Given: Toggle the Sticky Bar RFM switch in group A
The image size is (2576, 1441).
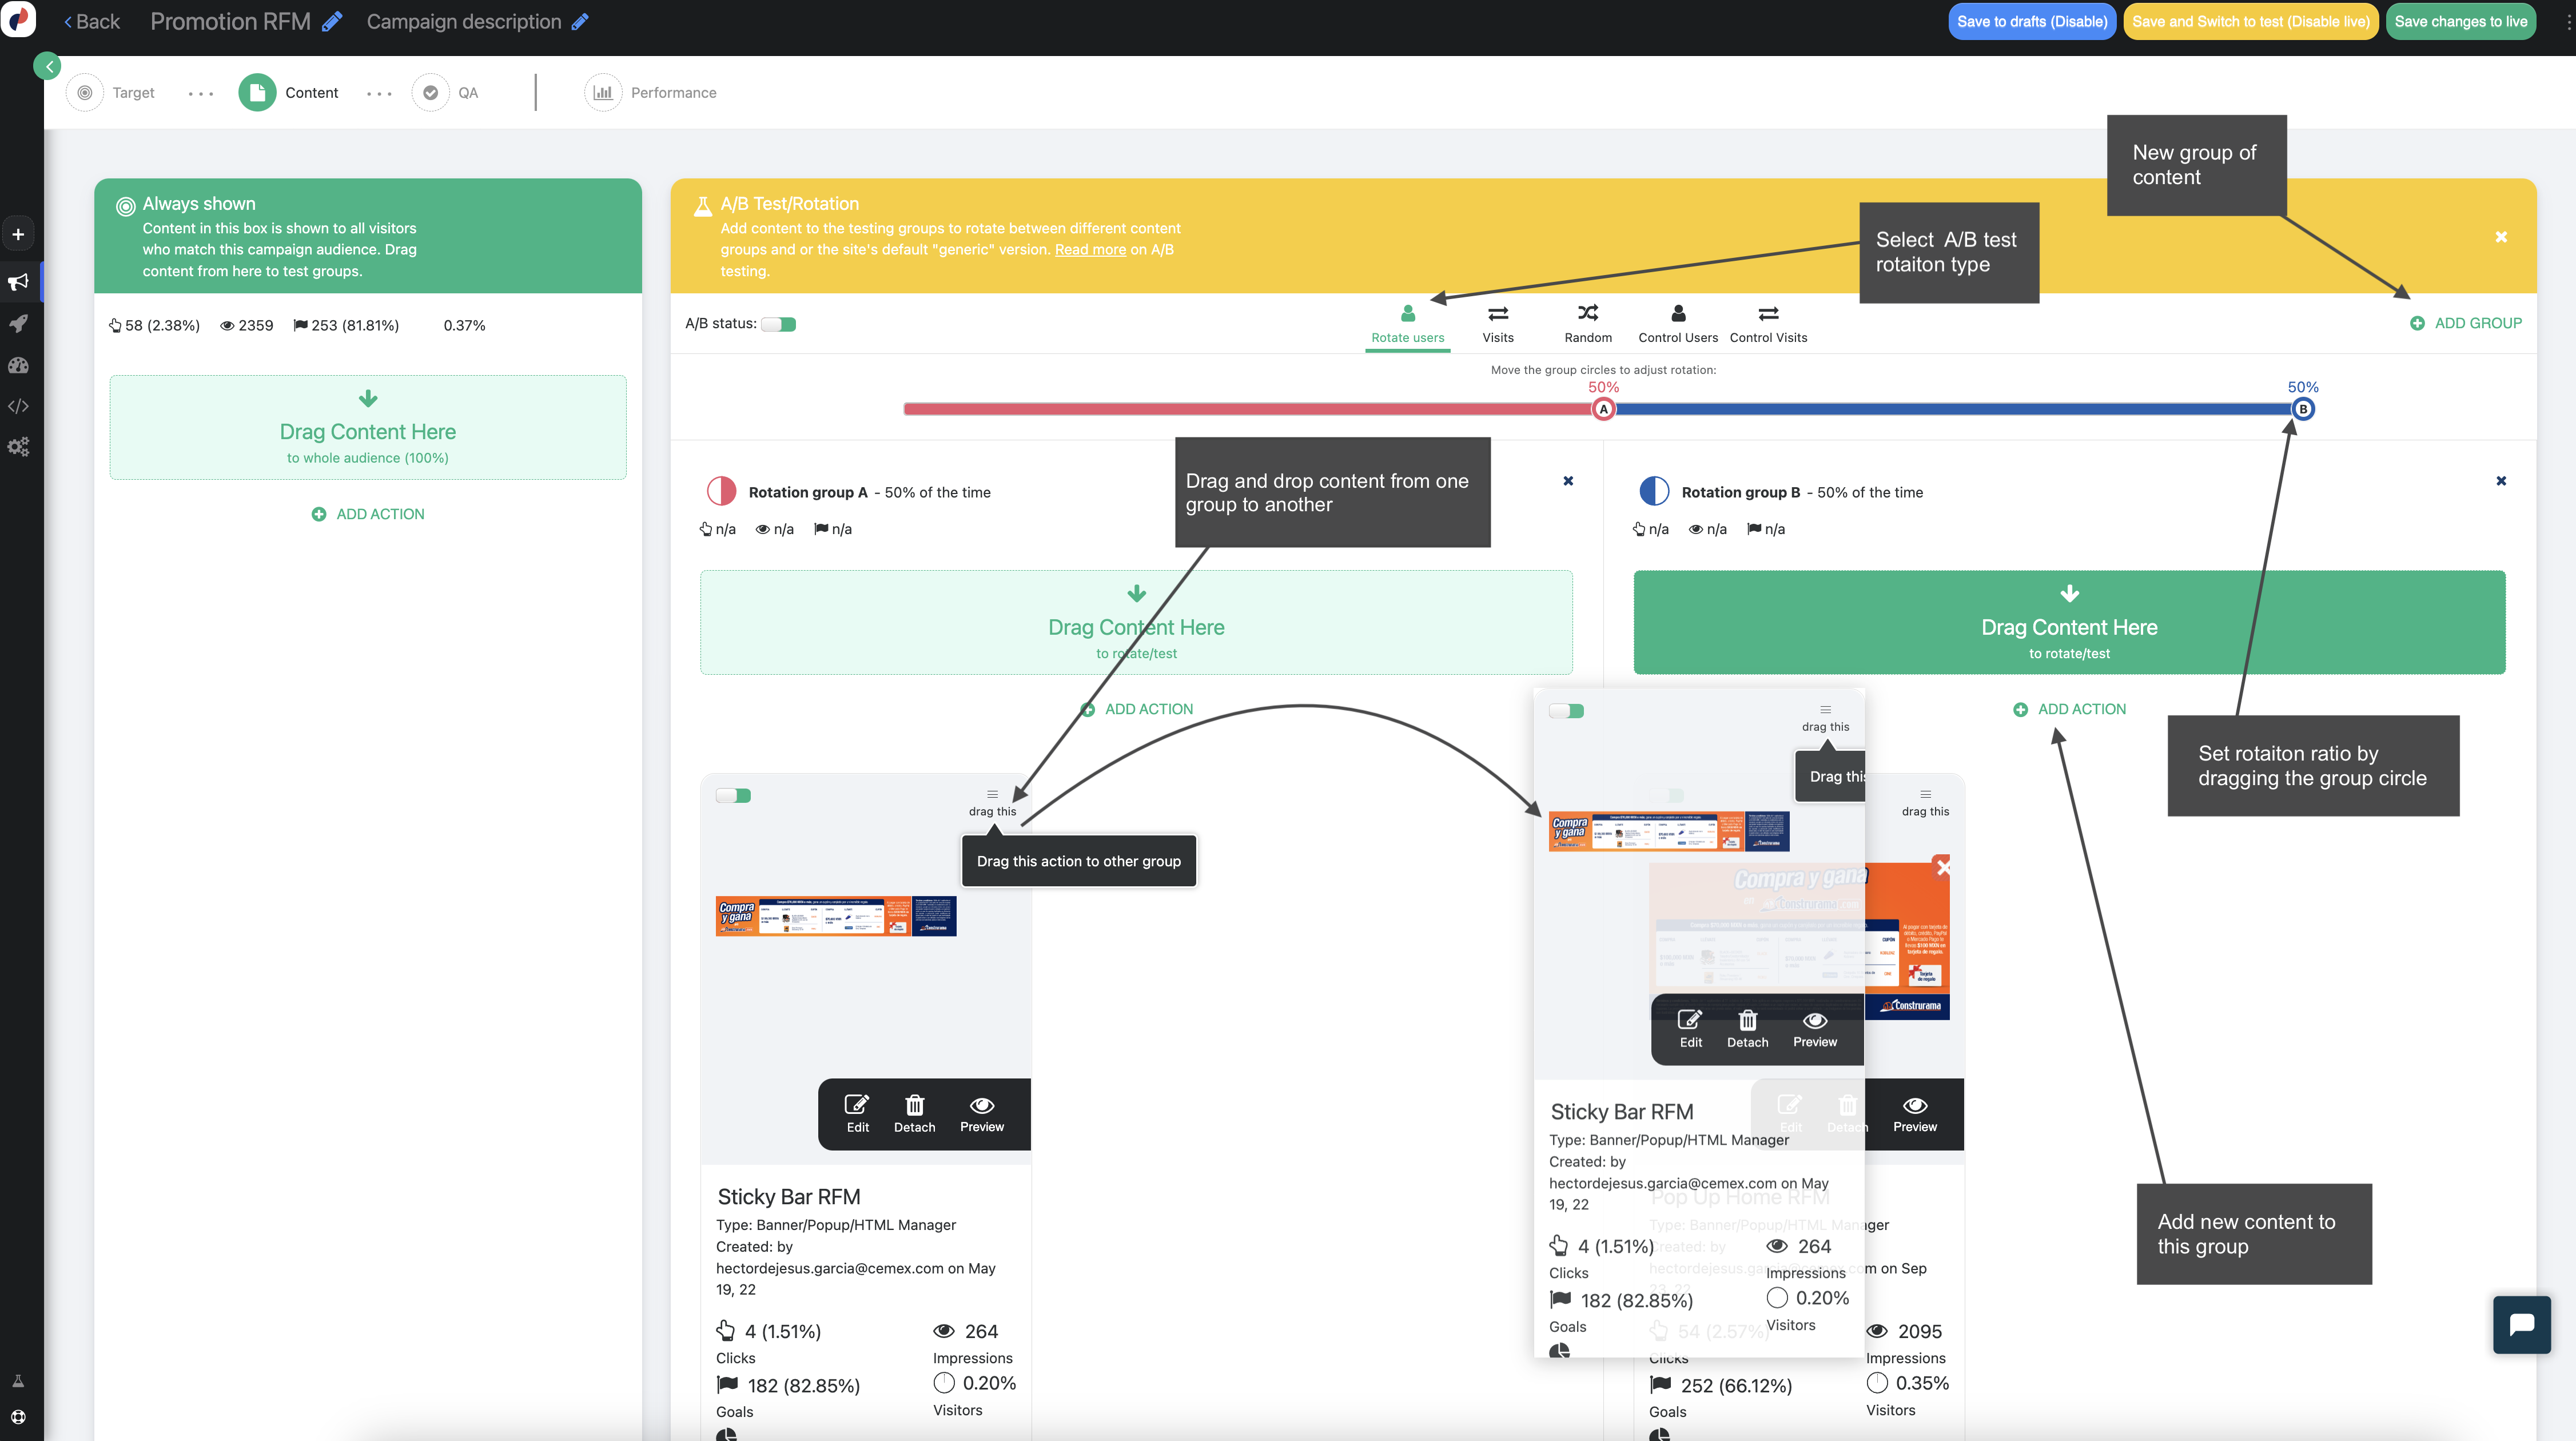Looking at the screenshot, I should 733,796.
